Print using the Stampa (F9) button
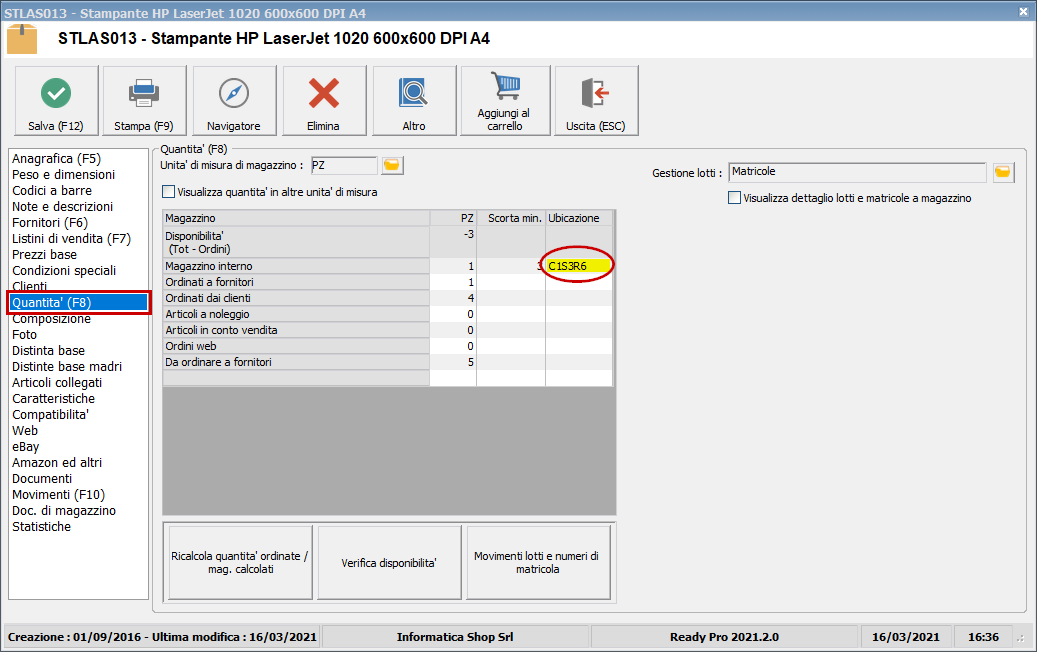The height and width of the screenshot is (652, 1037). [x=144, y=101]
